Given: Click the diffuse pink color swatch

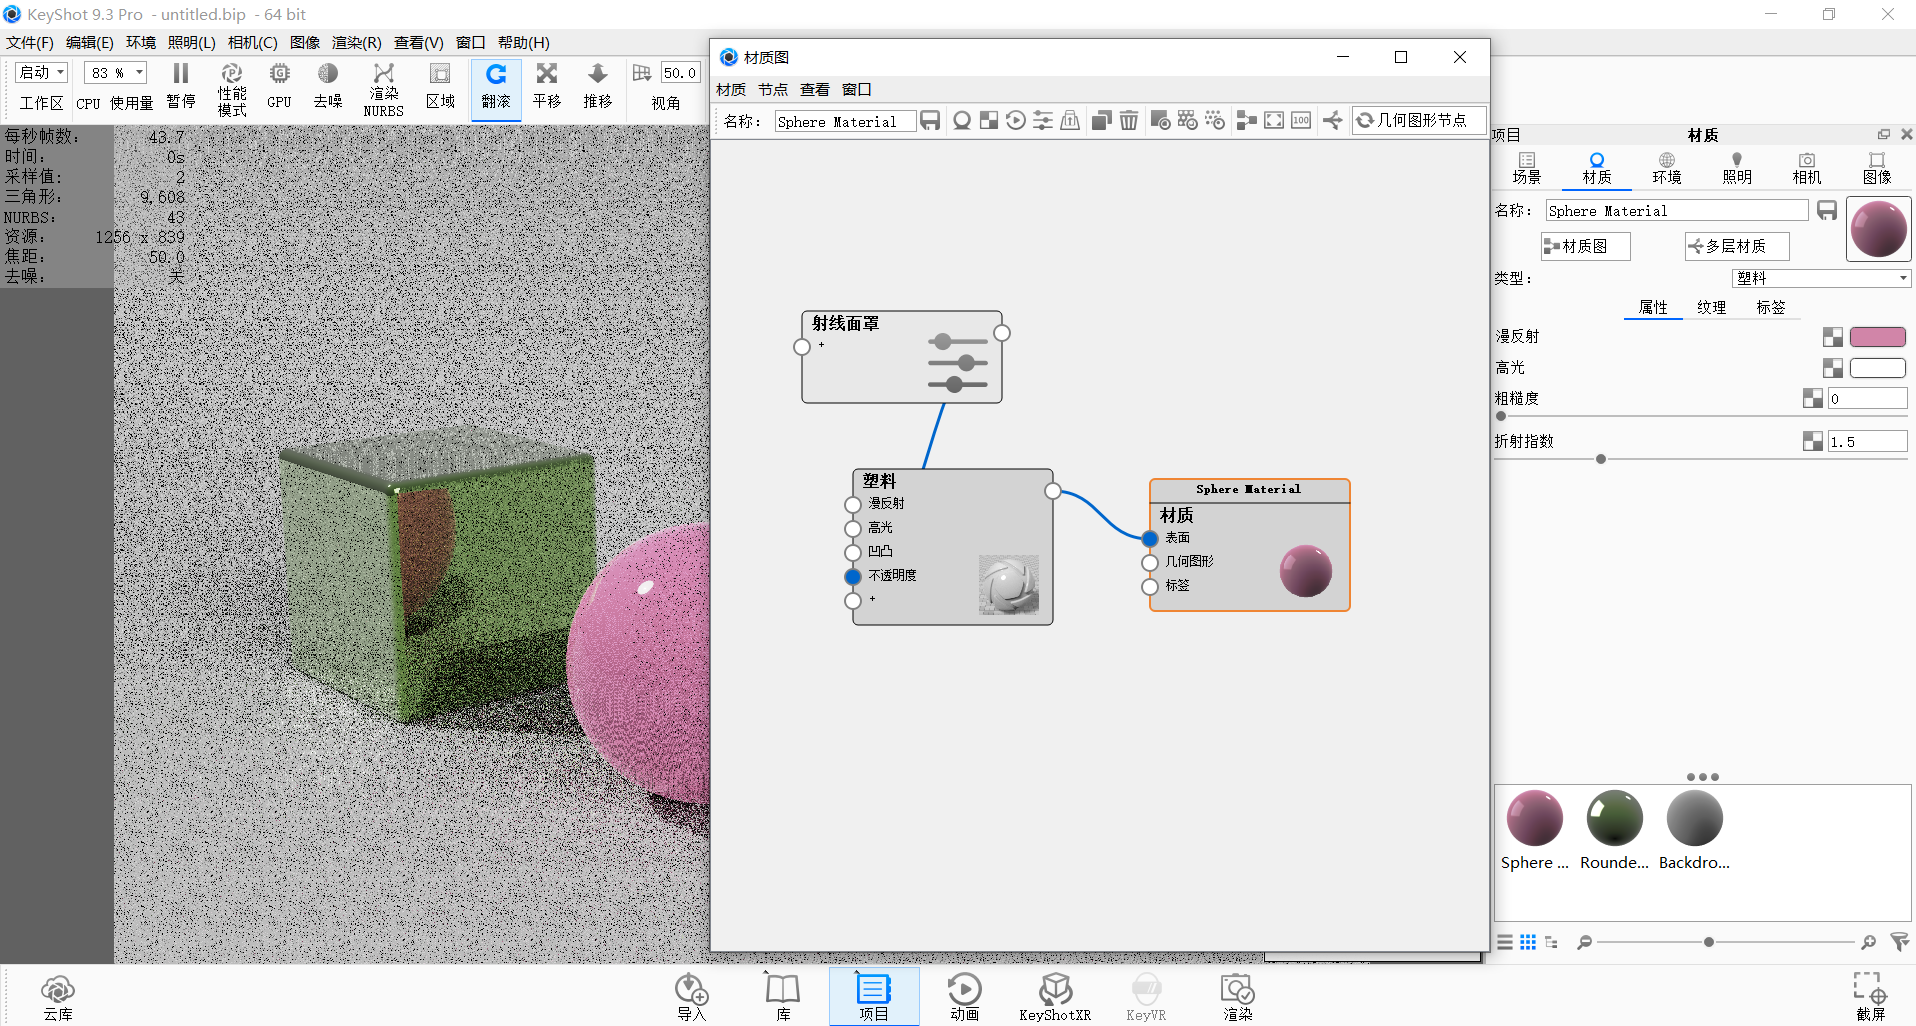Looking at the screenshot, I should 1878,337.
